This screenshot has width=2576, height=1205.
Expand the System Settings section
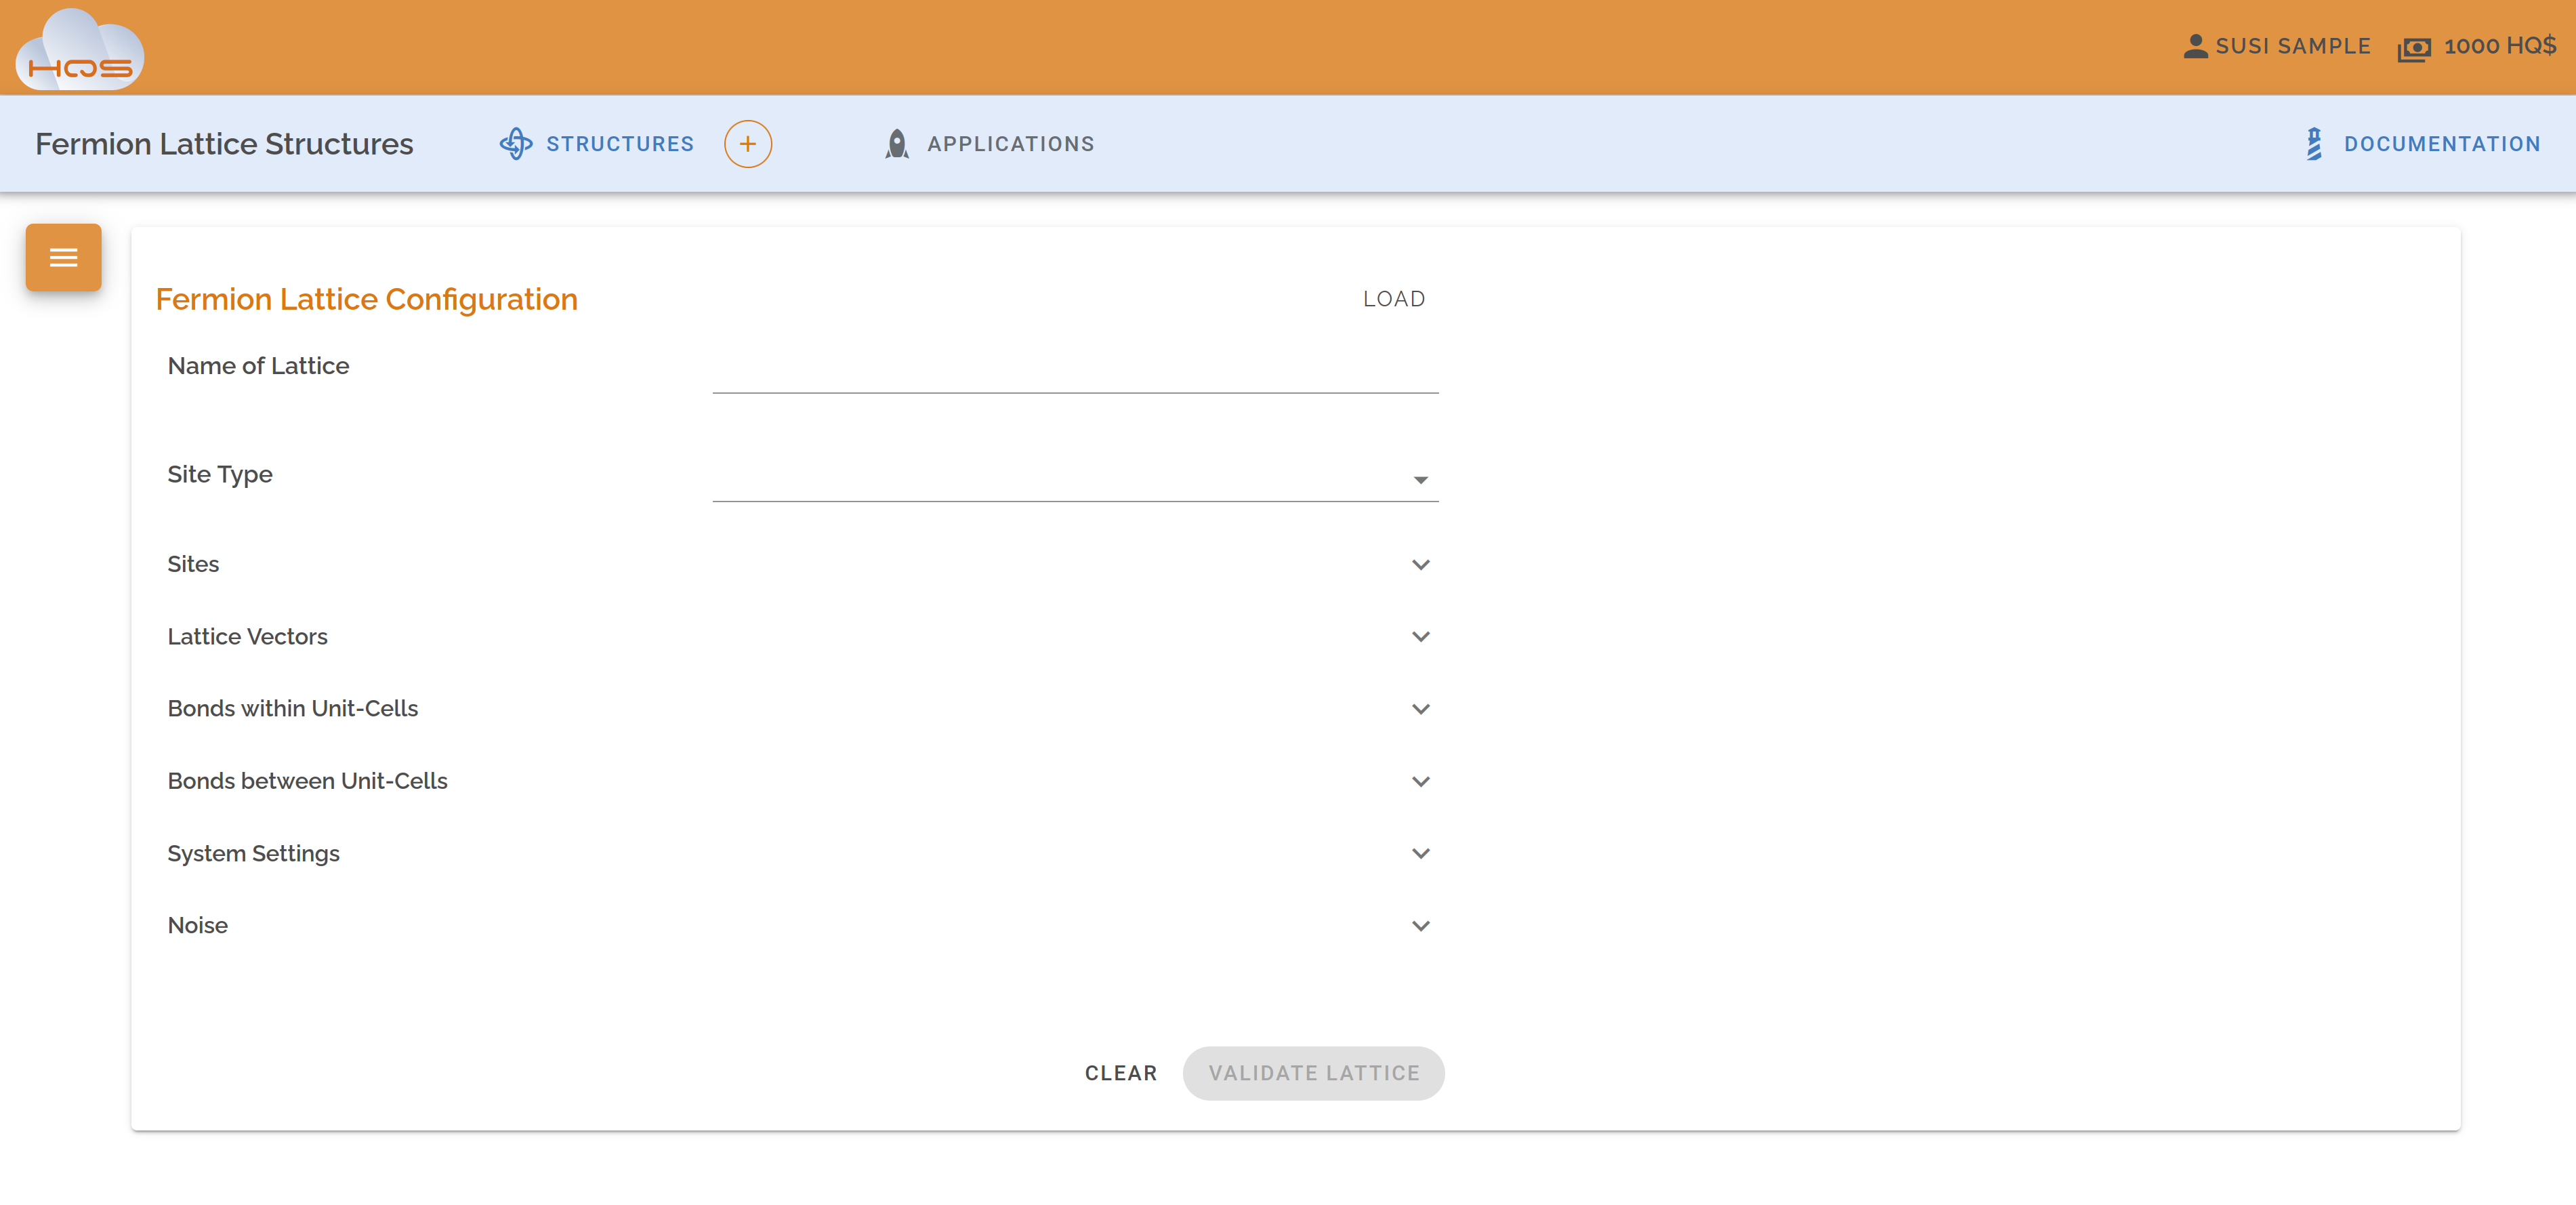tap(1421, 854)
